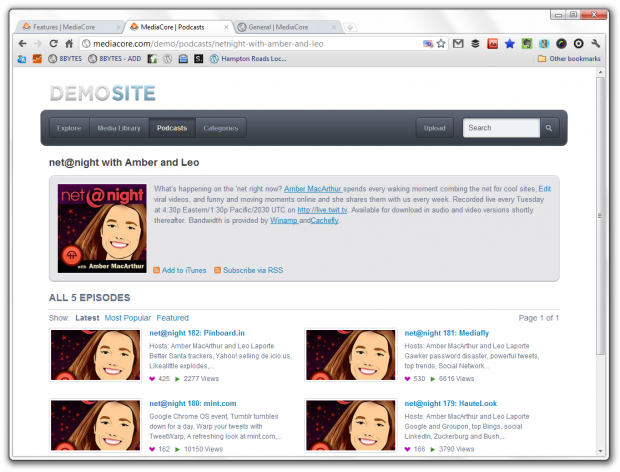
Task: Open the Chrome wrench settings menu
Action: coord(595,43)
